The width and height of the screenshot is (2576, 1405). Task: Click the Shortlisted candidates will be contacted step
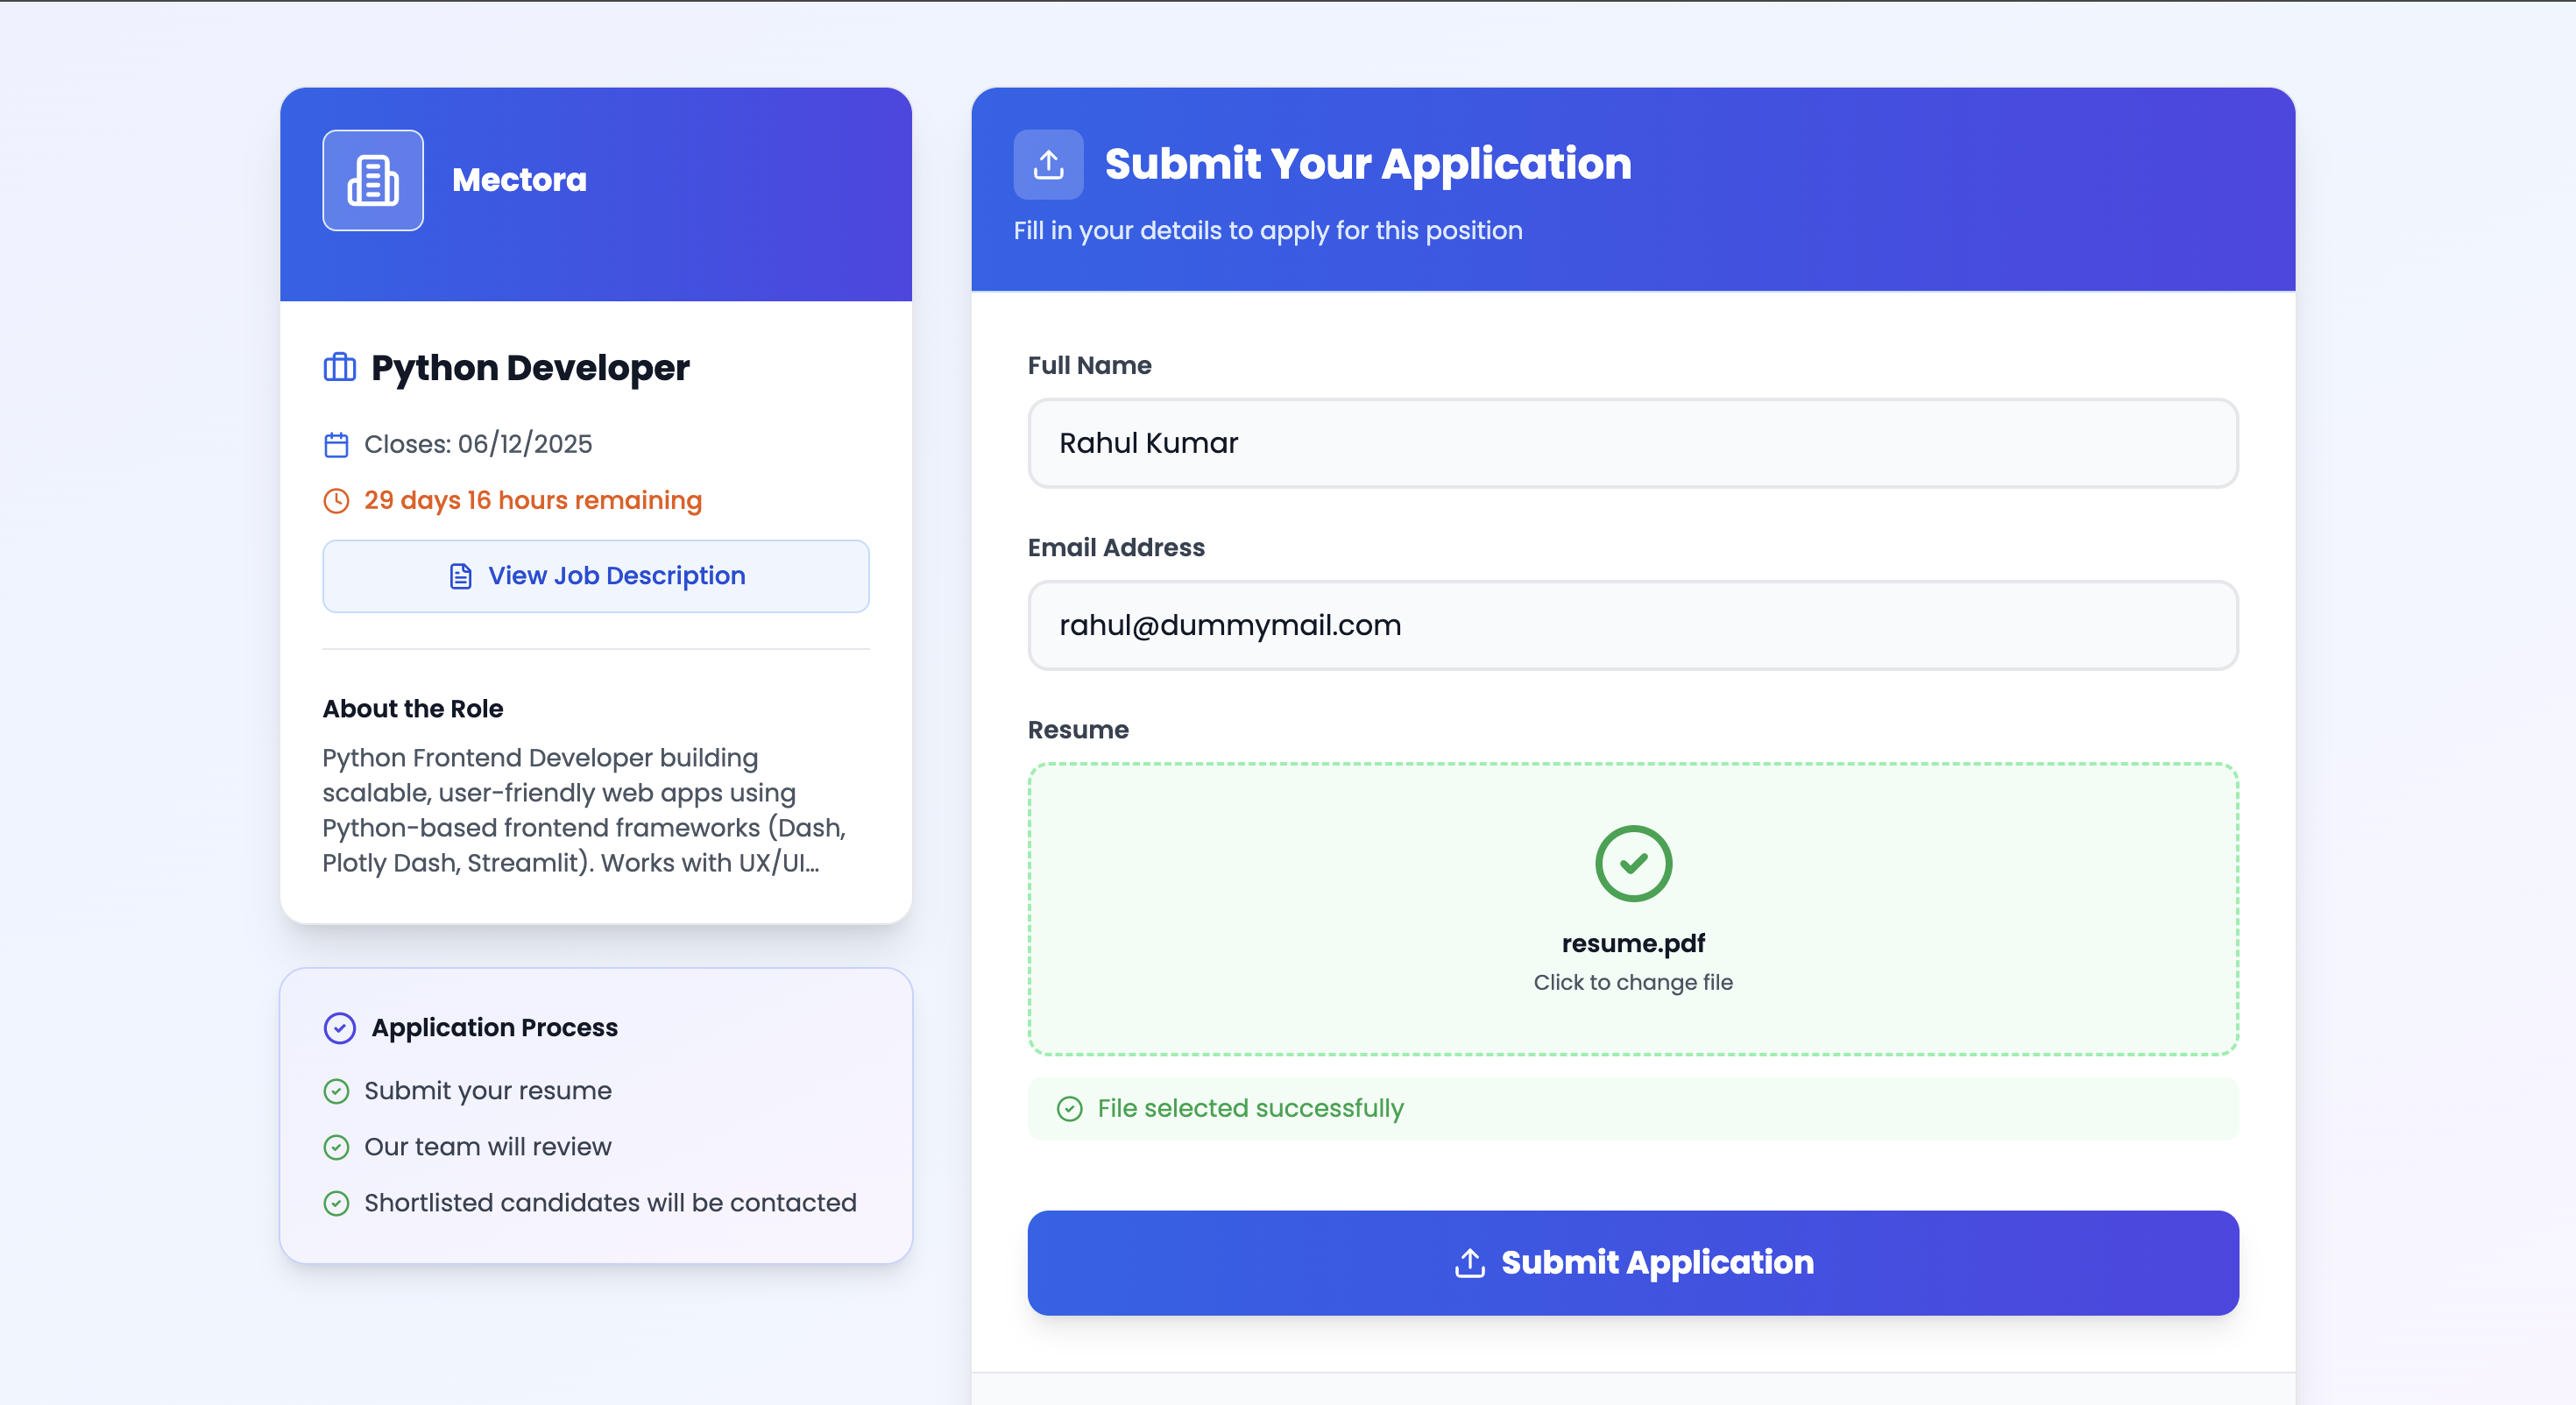(610, 1203)
